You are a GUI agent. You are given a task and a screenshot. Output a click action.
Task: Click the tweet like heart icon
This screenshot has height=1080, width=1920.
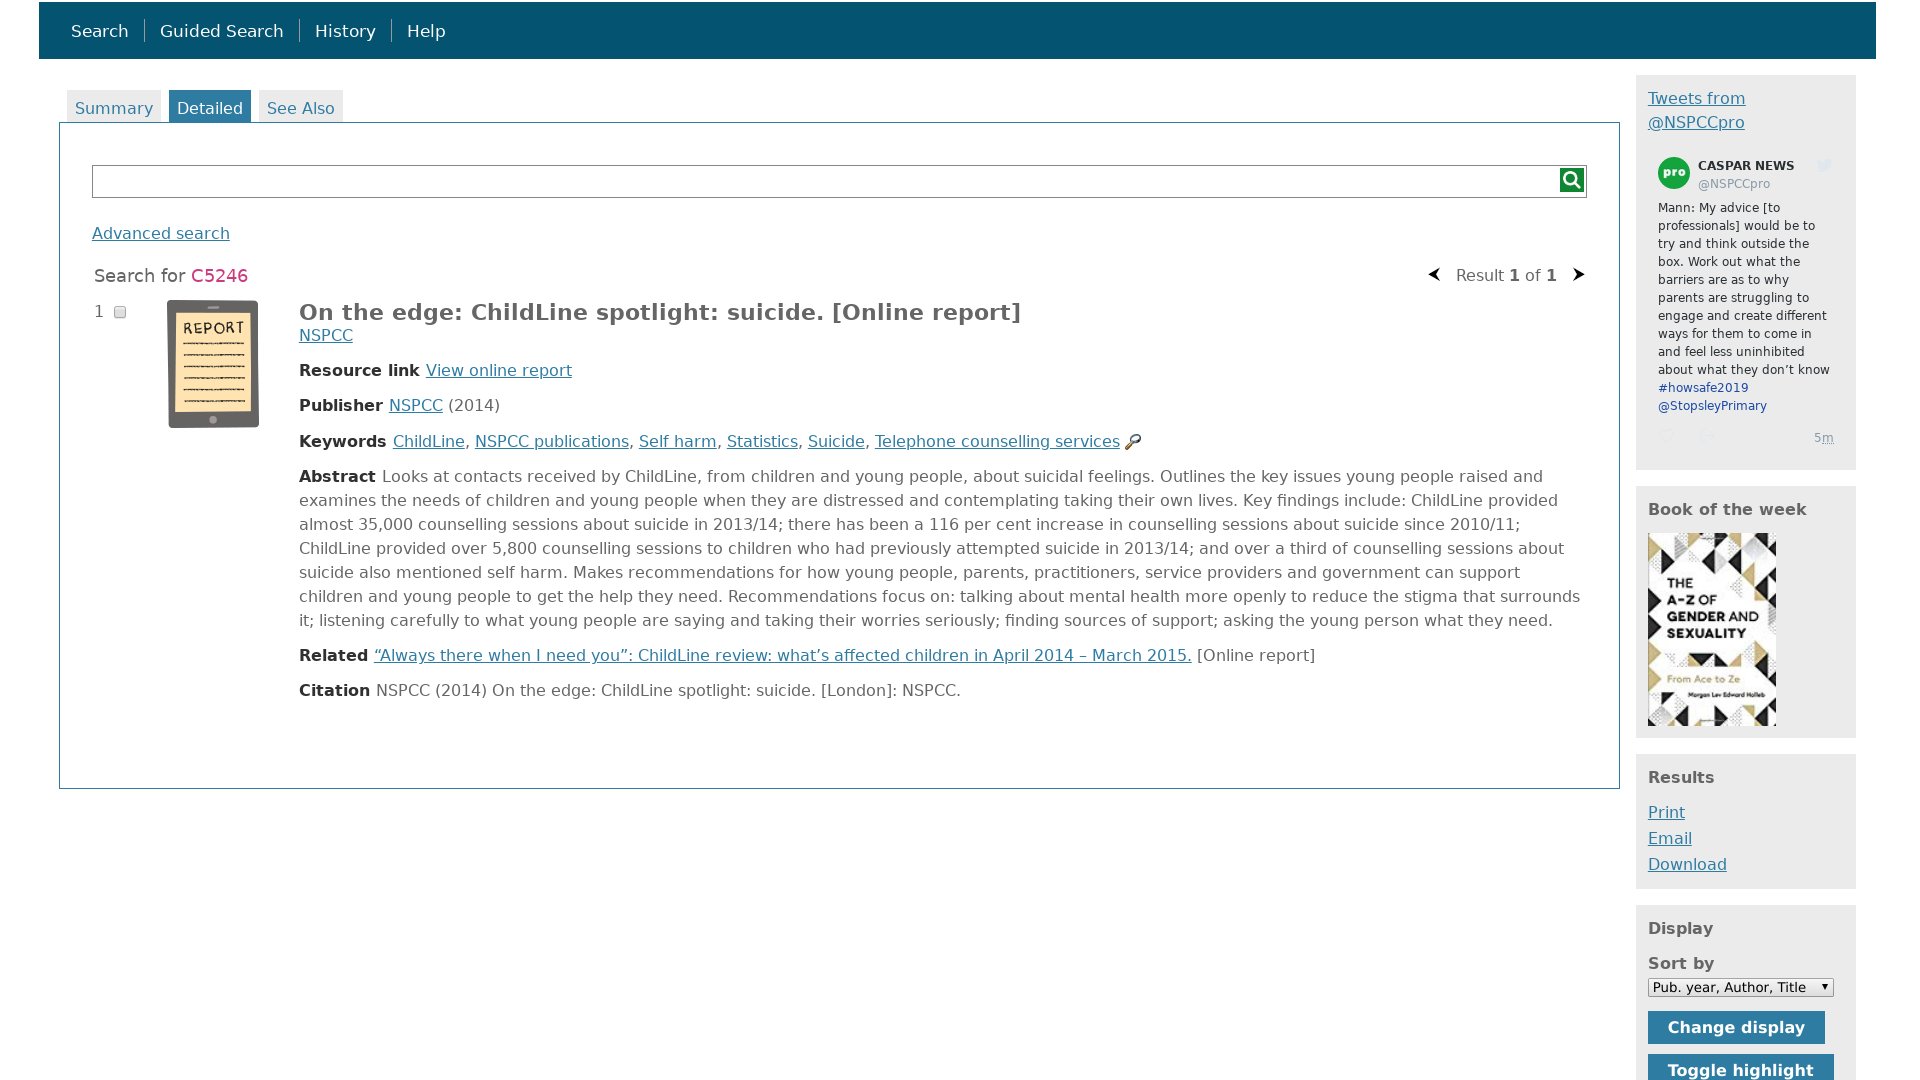(1667, 436)
